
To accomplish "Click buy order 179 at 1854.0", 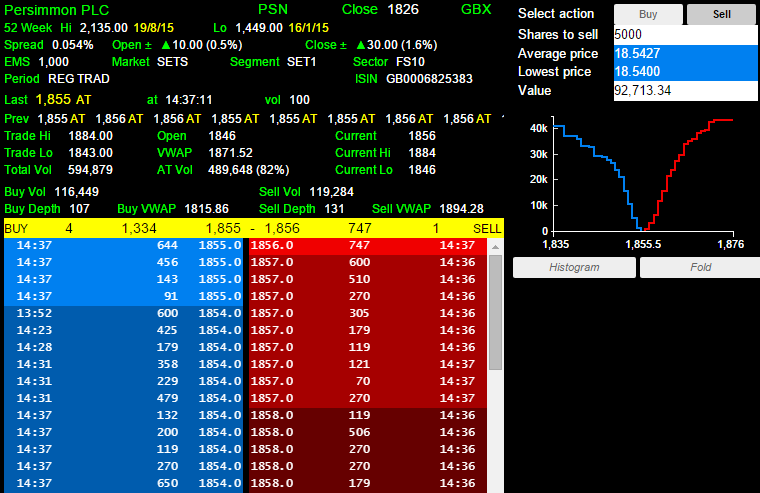I will pyautogui.click(x=124, y=347).
